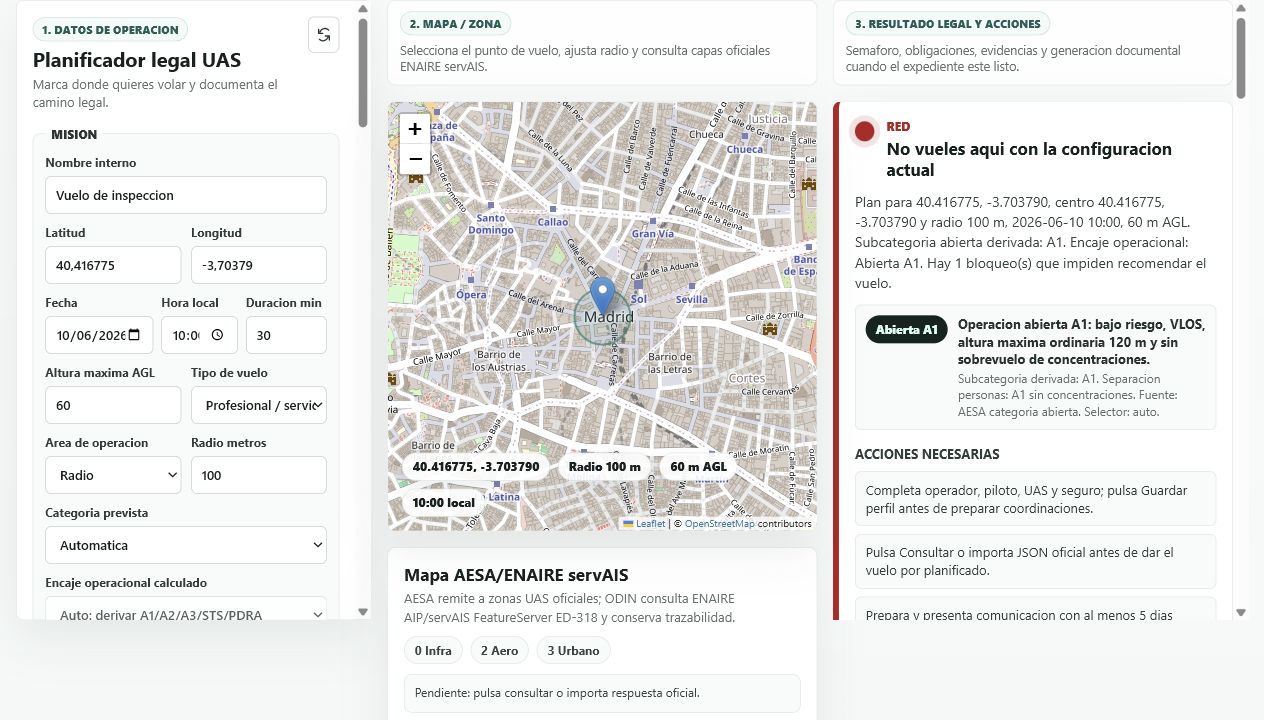Click the Pulsa Consultar o importa JSON action
This screenshot has width=1264, height=720.
tap(1035, 561)
